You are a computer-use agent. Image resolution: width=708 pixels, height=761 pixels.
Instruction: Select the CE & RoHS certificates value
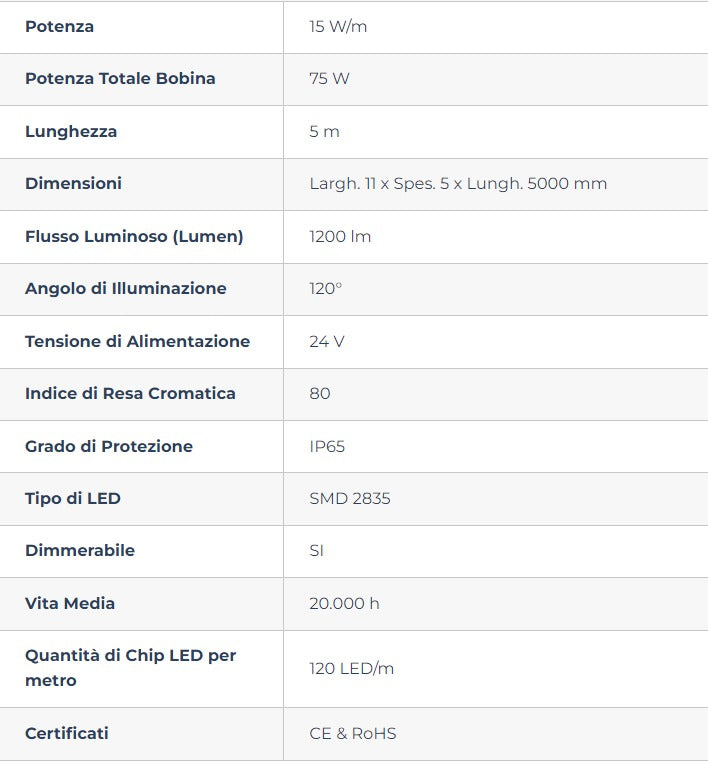click(x=353, y=734)
